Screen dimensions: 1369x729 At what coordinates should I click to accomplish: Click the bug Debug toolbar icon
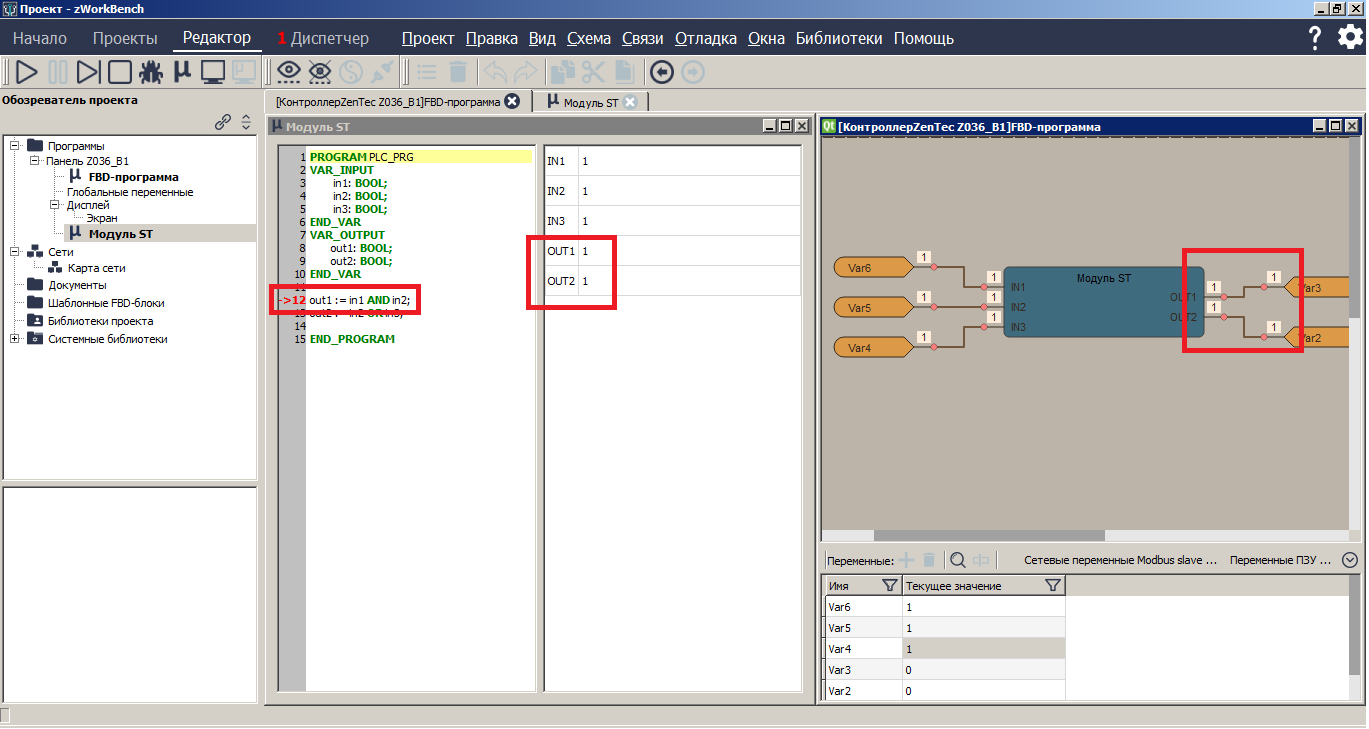click(151, 72)
